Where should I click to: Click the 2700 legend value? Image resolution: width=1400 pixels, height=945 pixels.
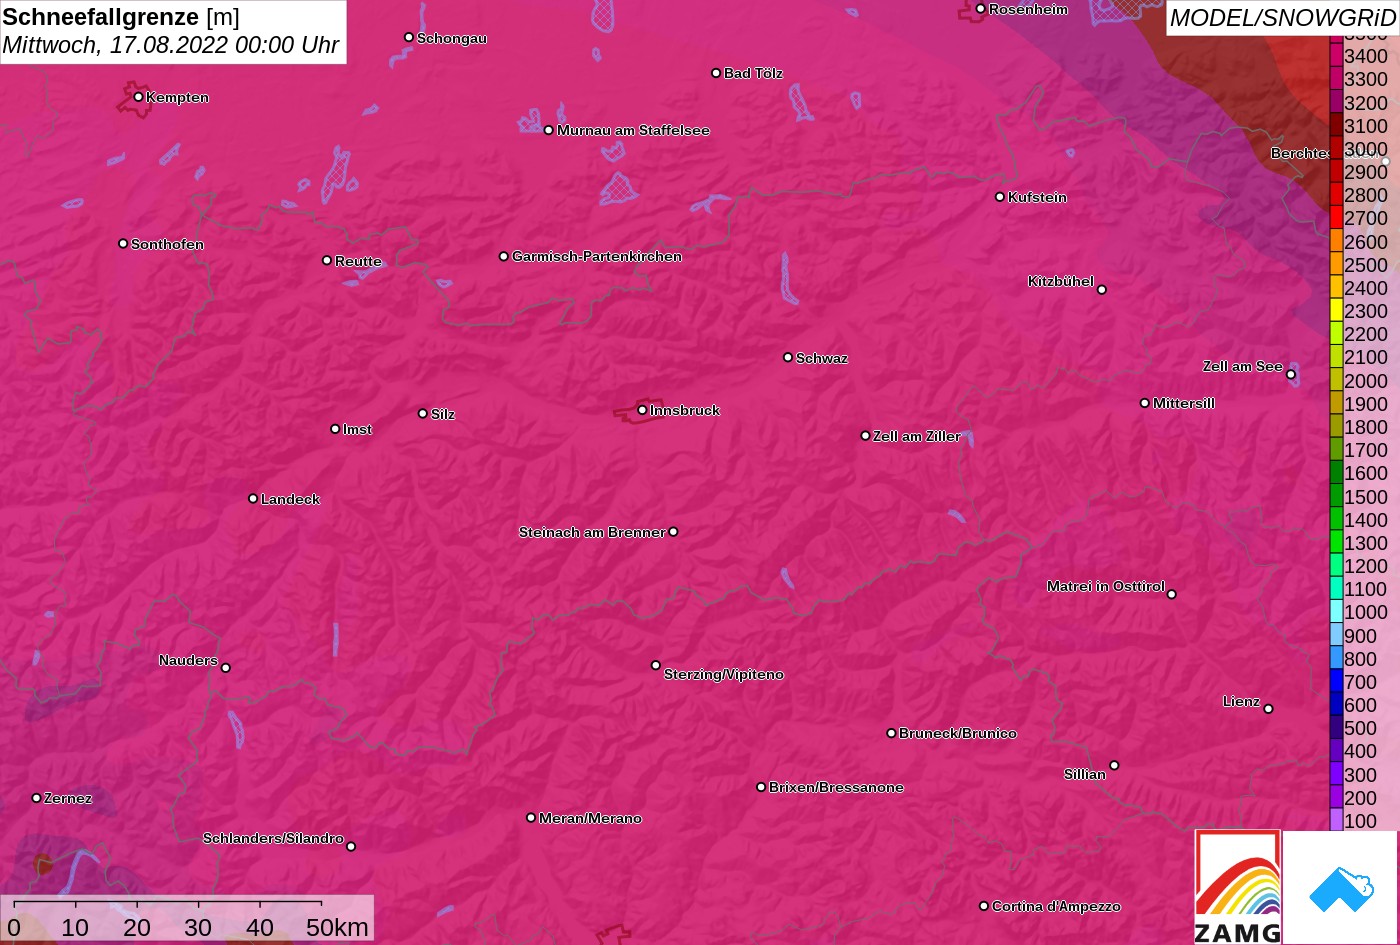pyautogui.click(x=1365, y=218)
